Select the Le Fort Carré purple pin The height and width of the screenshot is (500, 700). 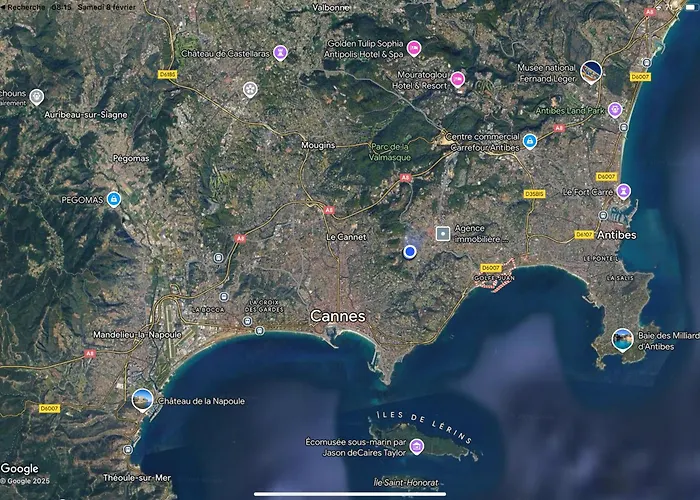pyautogui.click(x=623, y=191)
